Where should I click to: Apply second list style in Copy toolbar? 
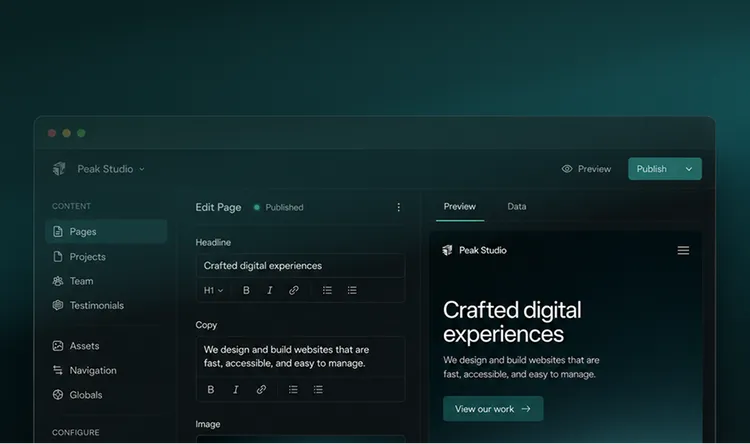318,389
